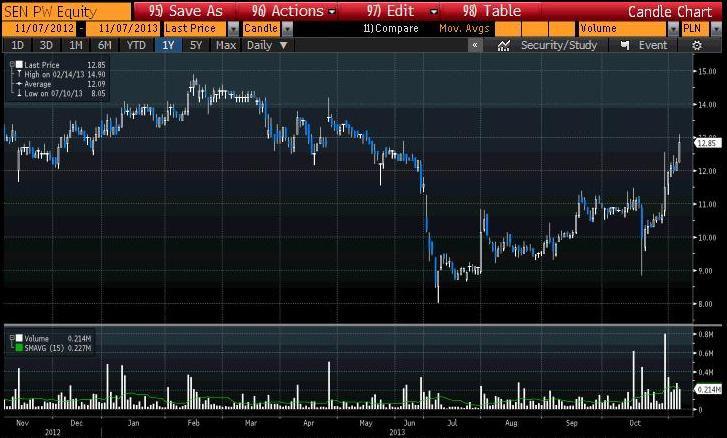
Task: Click the SMAVG (15) 0.227M legend text
Action: pyautogui.click(x=58, y=348)
